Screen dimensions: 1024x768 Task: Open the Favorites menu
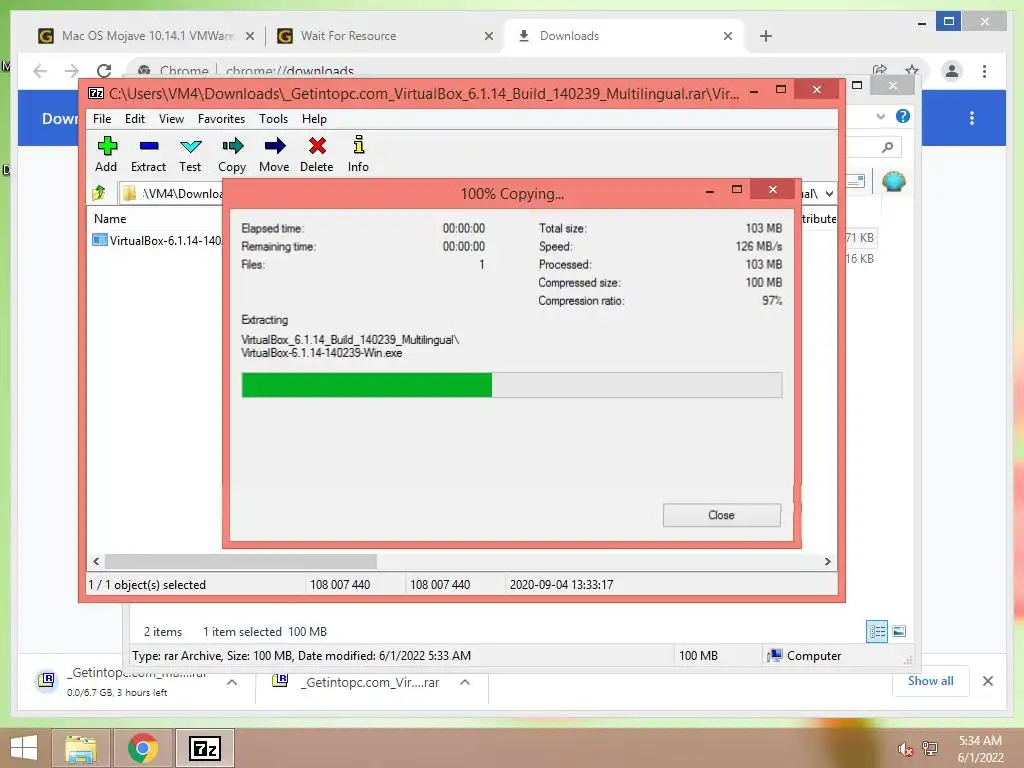click(221, 119)
